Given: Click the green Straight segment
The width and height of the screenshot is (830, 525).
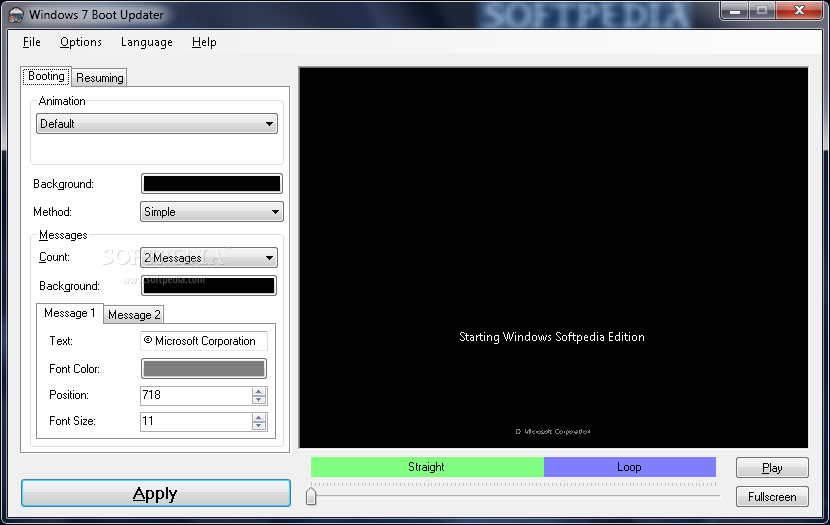Looking at the screenshot, I should point(427,467).
